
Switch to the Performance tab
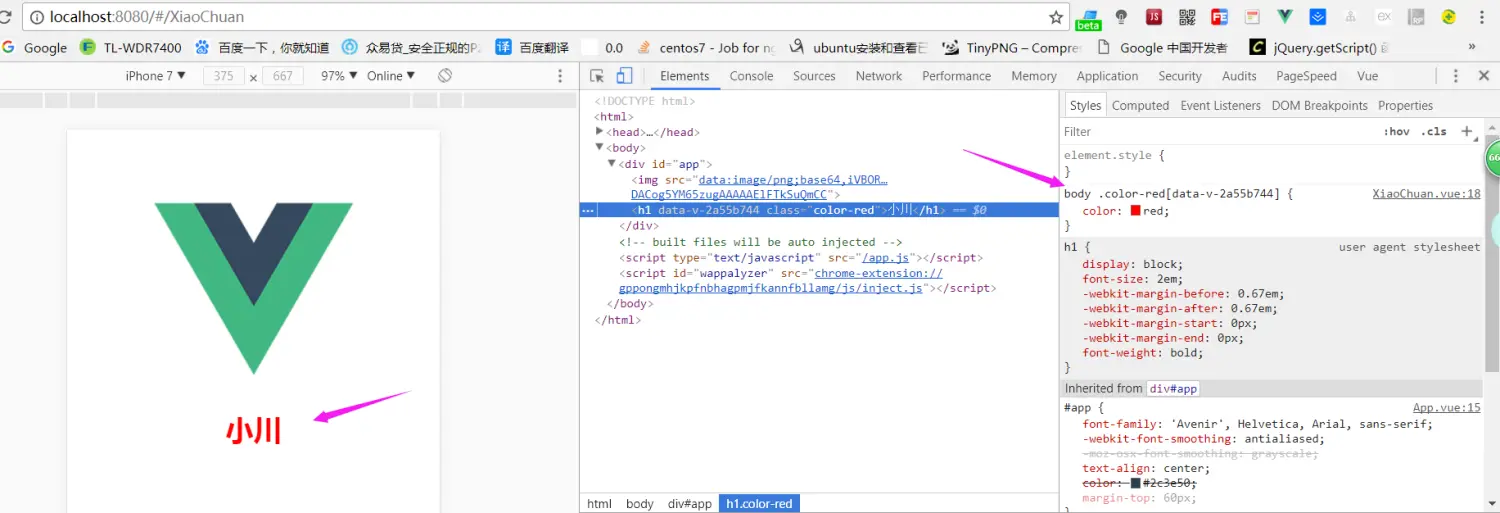click(x=956, y=76)
